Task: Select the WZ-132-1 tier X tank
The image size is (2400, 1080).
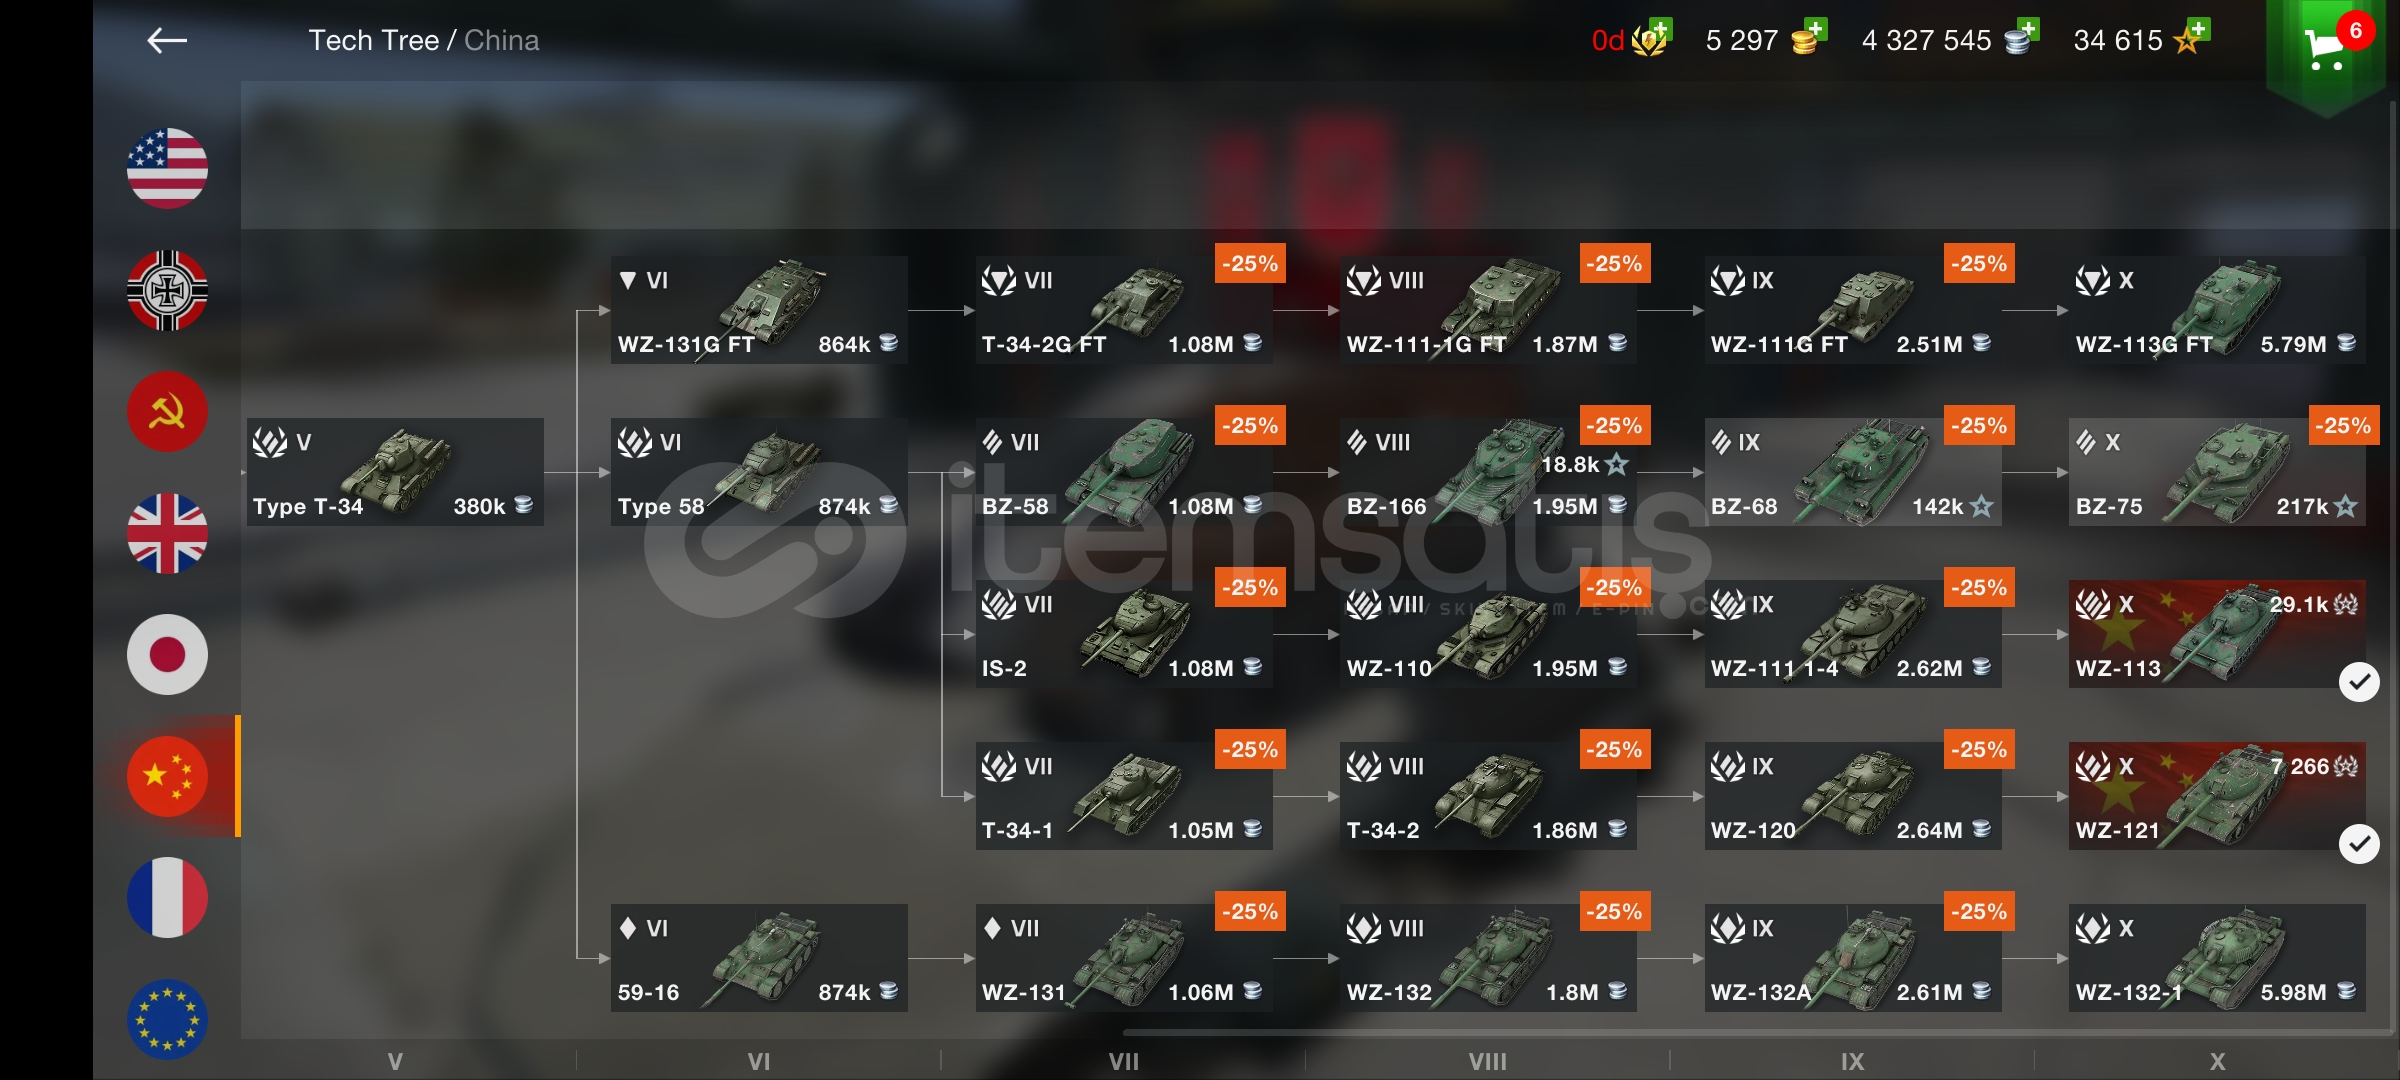Action: (x=2217, y=958)
